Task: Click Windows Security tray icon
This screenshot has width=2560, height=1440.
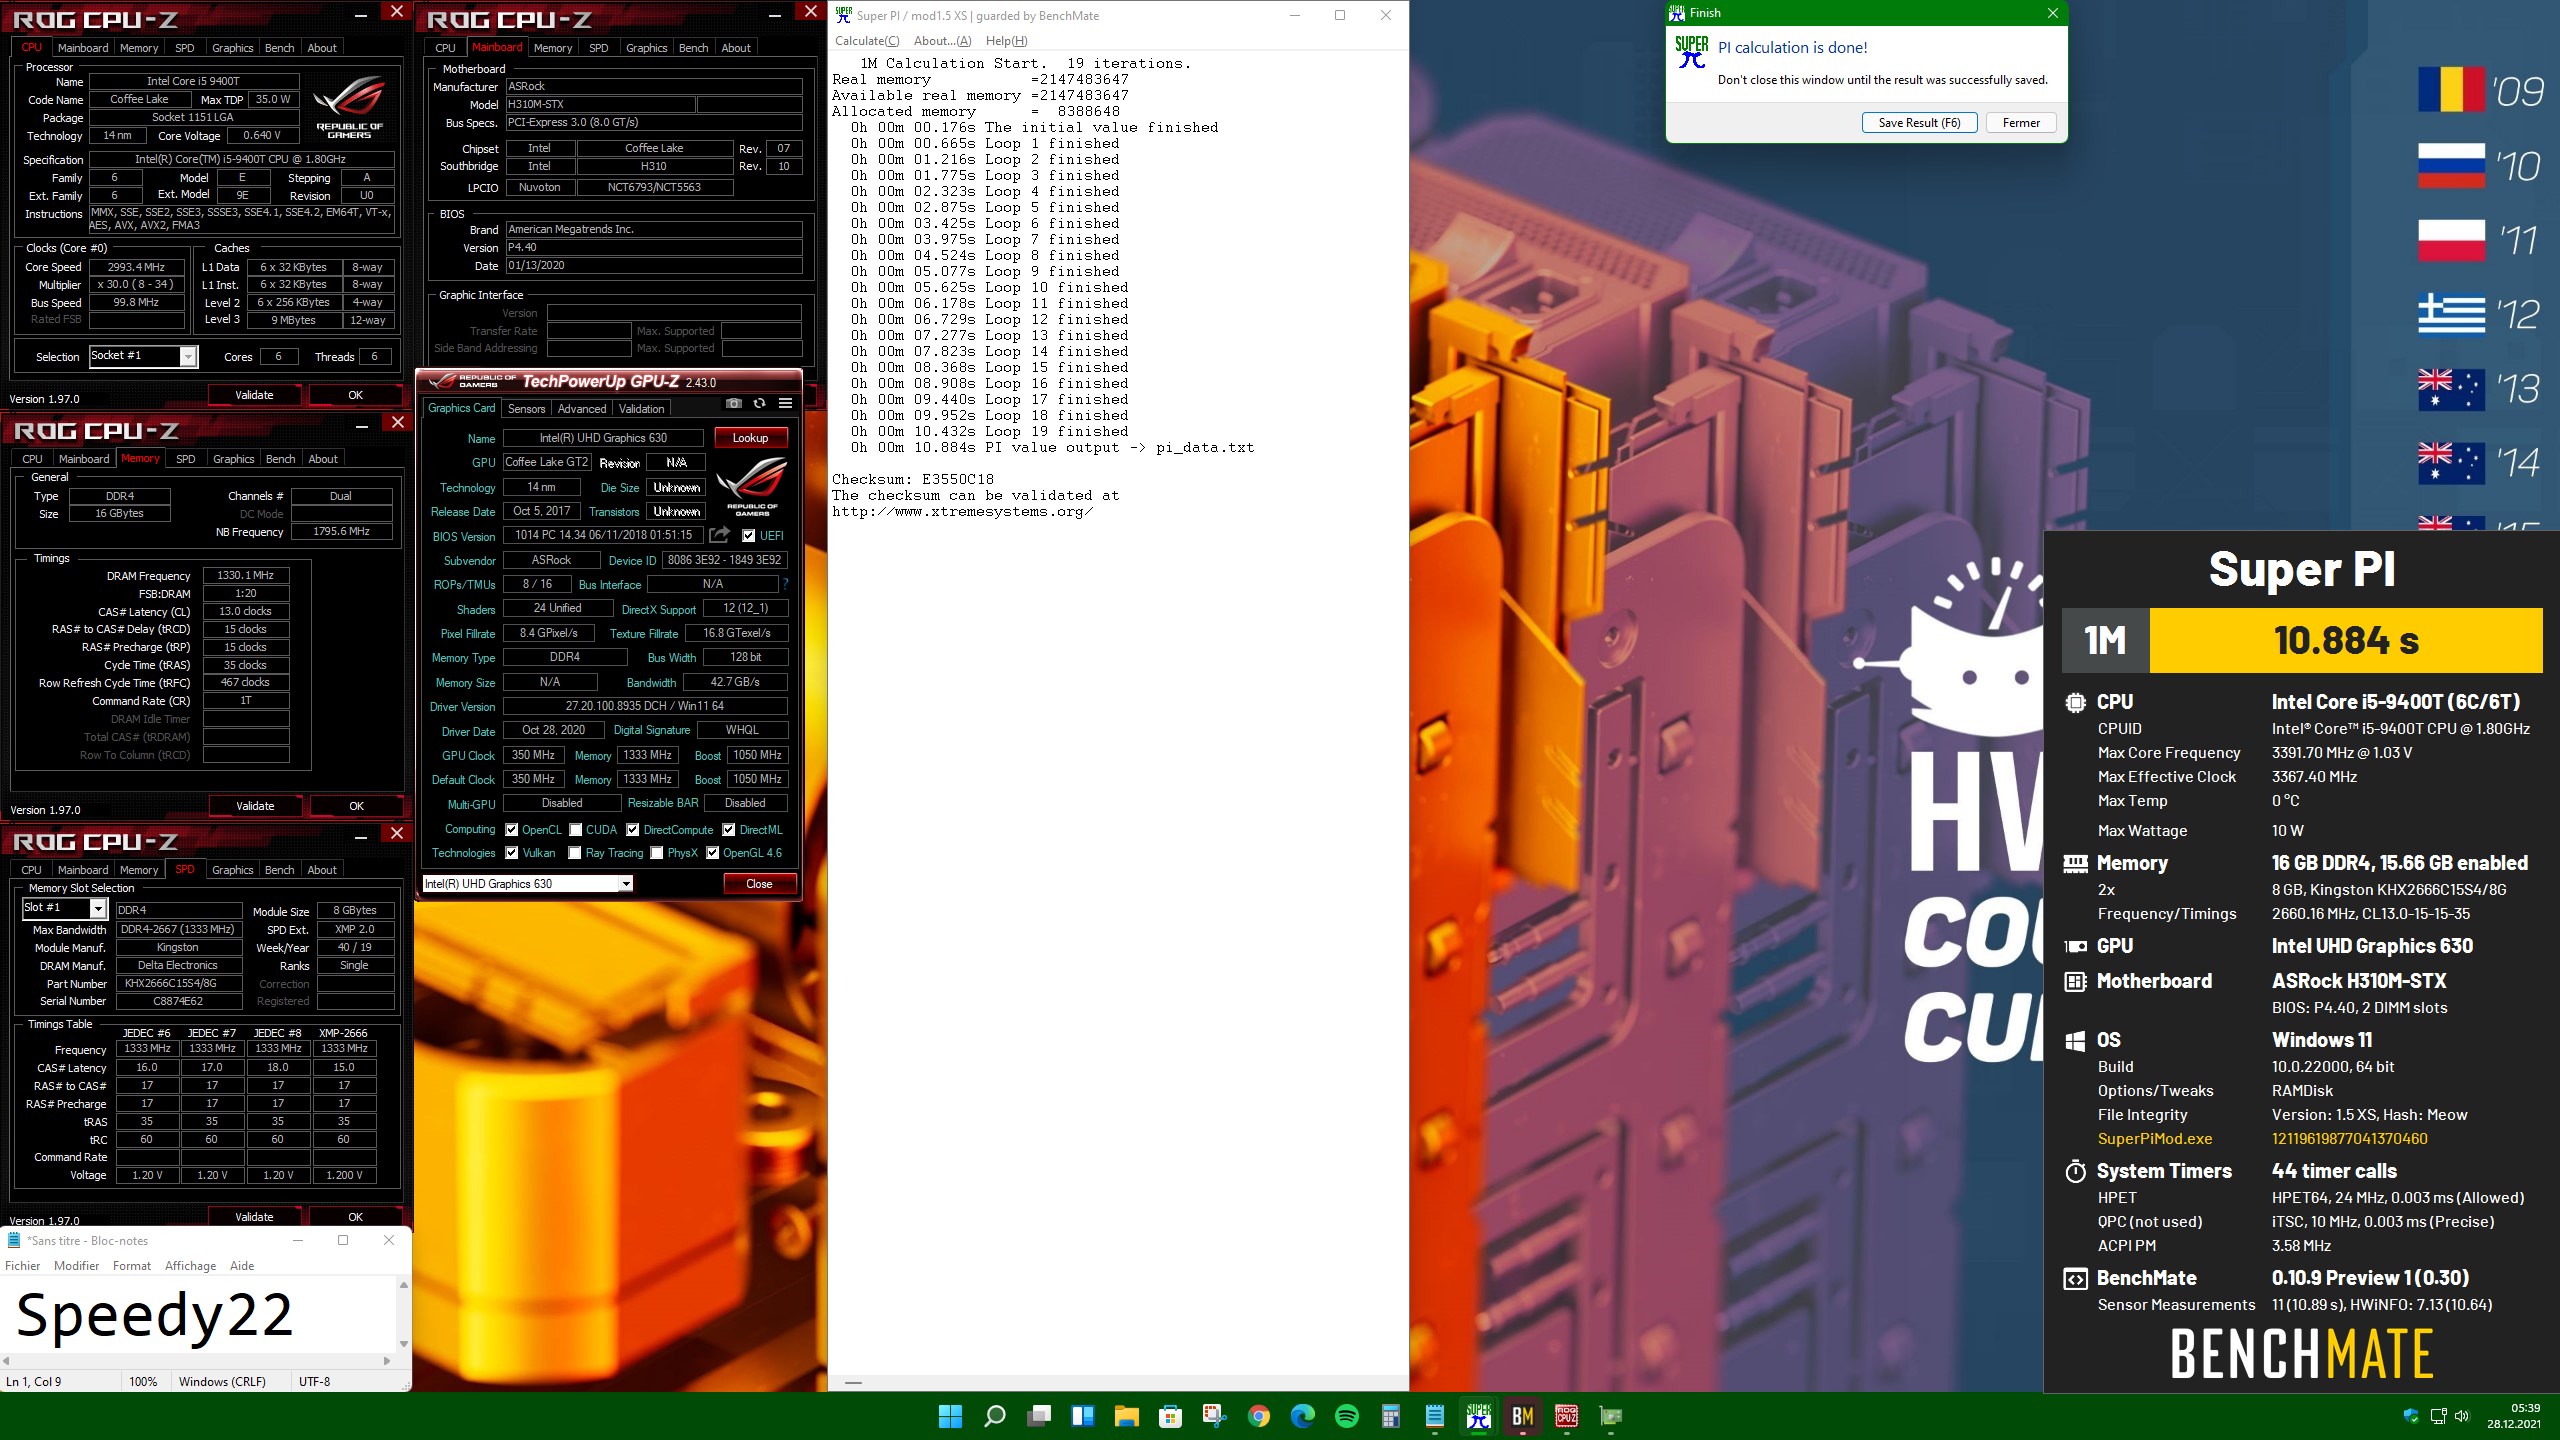Action: point(2411,1416)
